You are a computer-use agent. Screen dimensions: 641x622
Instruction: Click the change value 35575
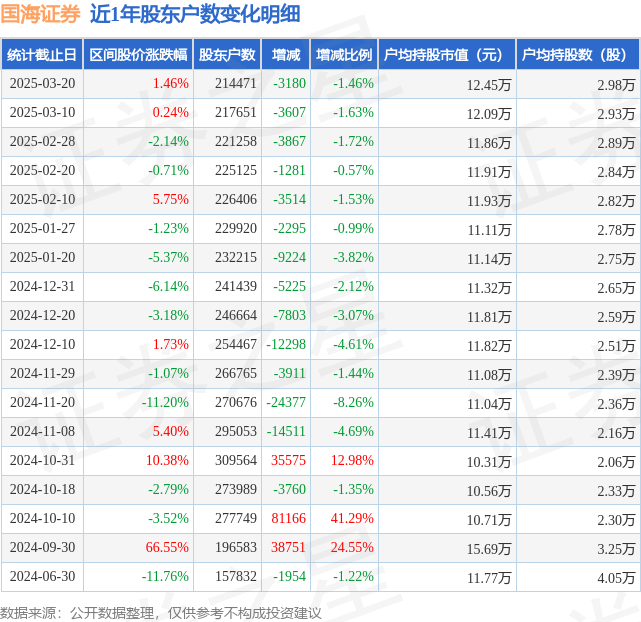(289, 461)
